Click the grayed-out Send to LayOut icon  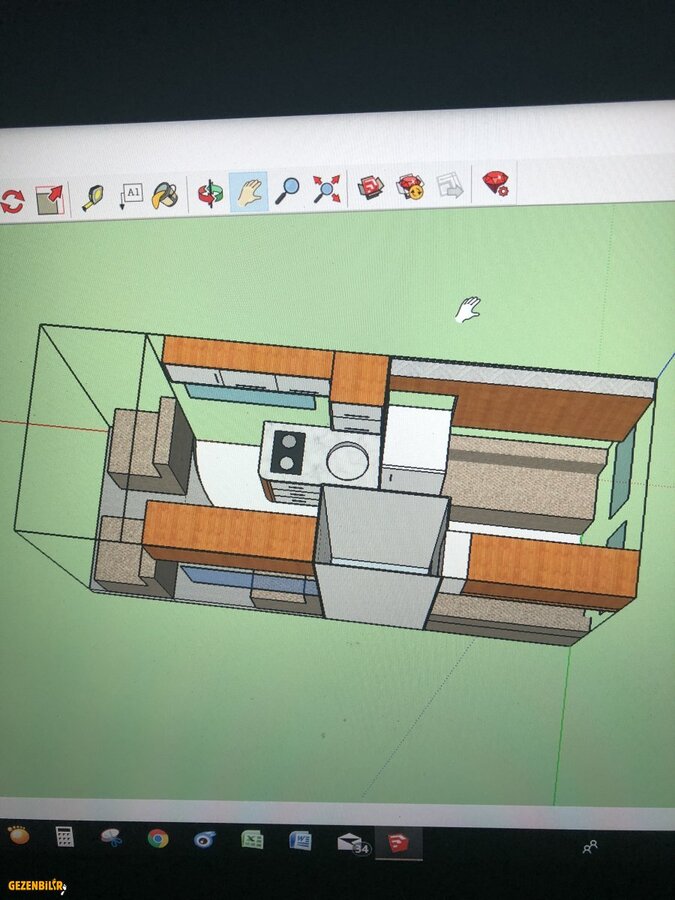click(450, 186)
